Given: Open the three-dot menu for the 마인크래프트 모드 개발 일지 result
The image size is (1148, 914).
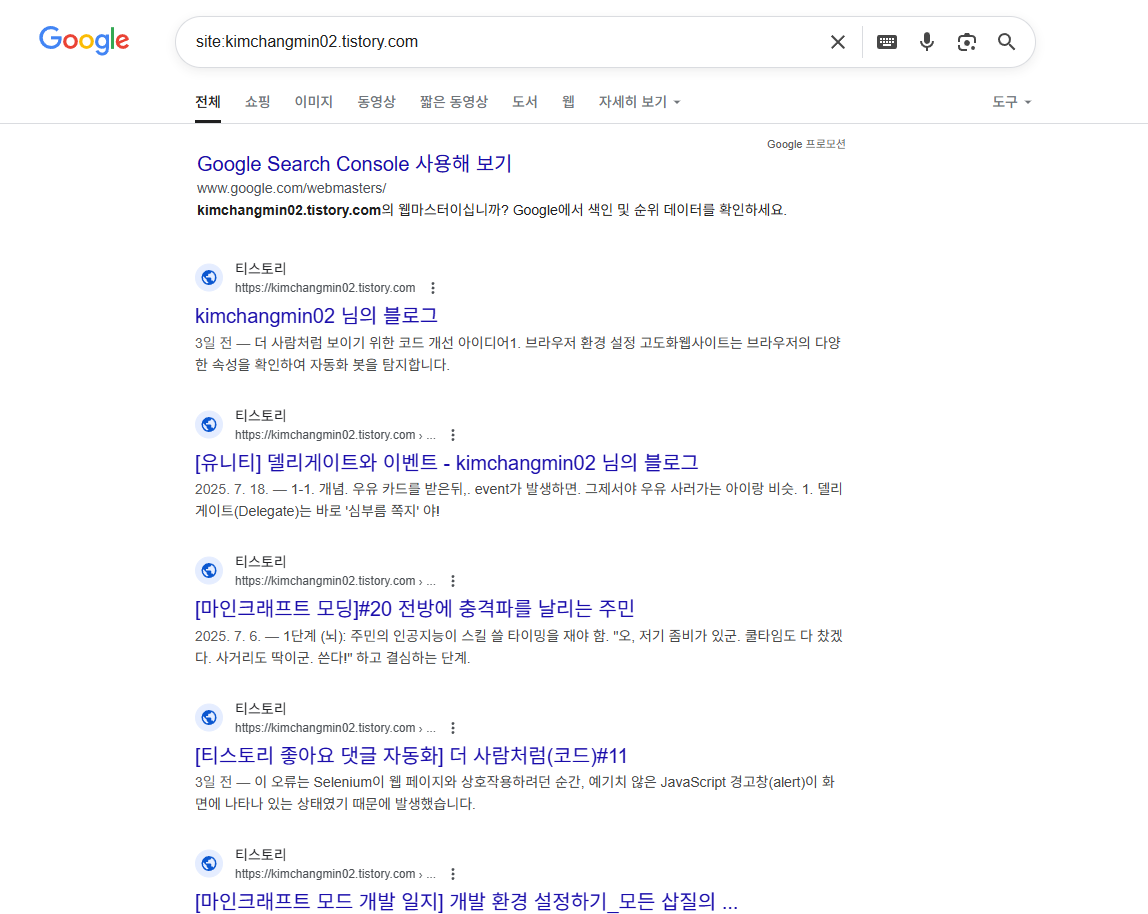Looking at the screenshot, I should pyautogui.click(x=453, y=874).
